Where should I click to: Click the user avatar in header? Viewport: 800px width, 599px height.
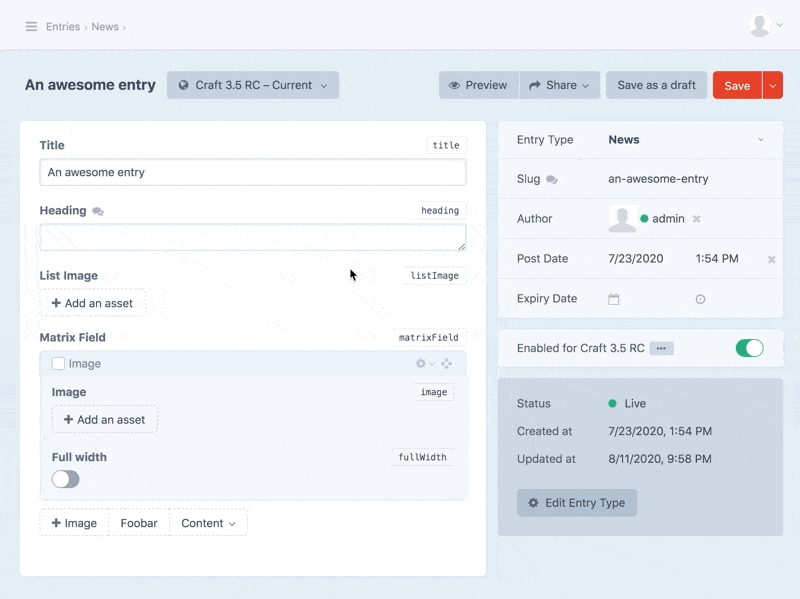pos(761,26)
